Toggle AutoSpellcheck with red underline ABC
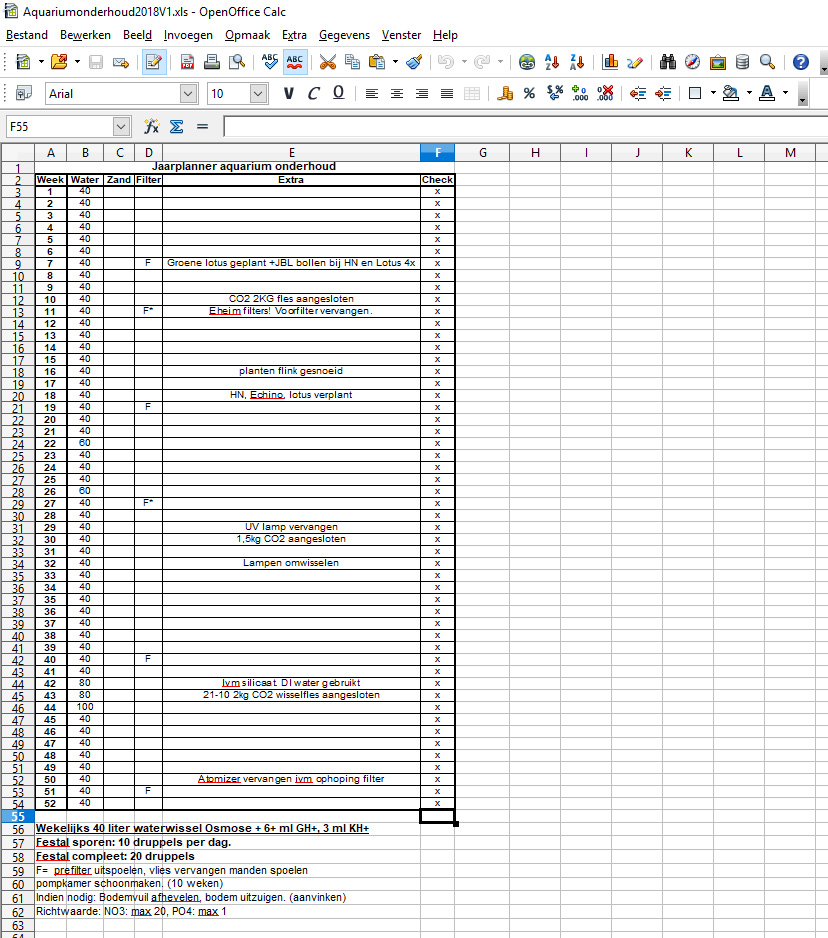This screenshot has height=938, width=828. pyautogui.click(x=295, y=62)
